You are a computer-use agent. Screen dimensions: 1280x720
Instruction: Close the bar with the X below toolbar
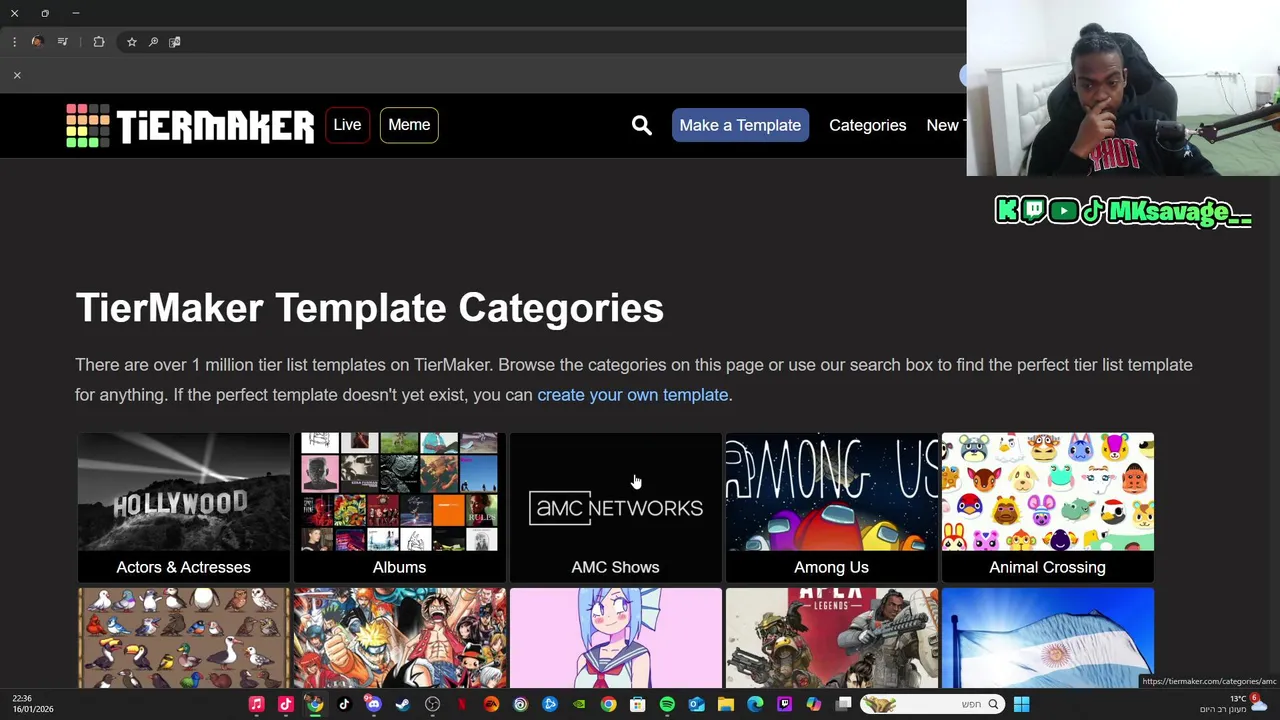[x=17, y=75]
